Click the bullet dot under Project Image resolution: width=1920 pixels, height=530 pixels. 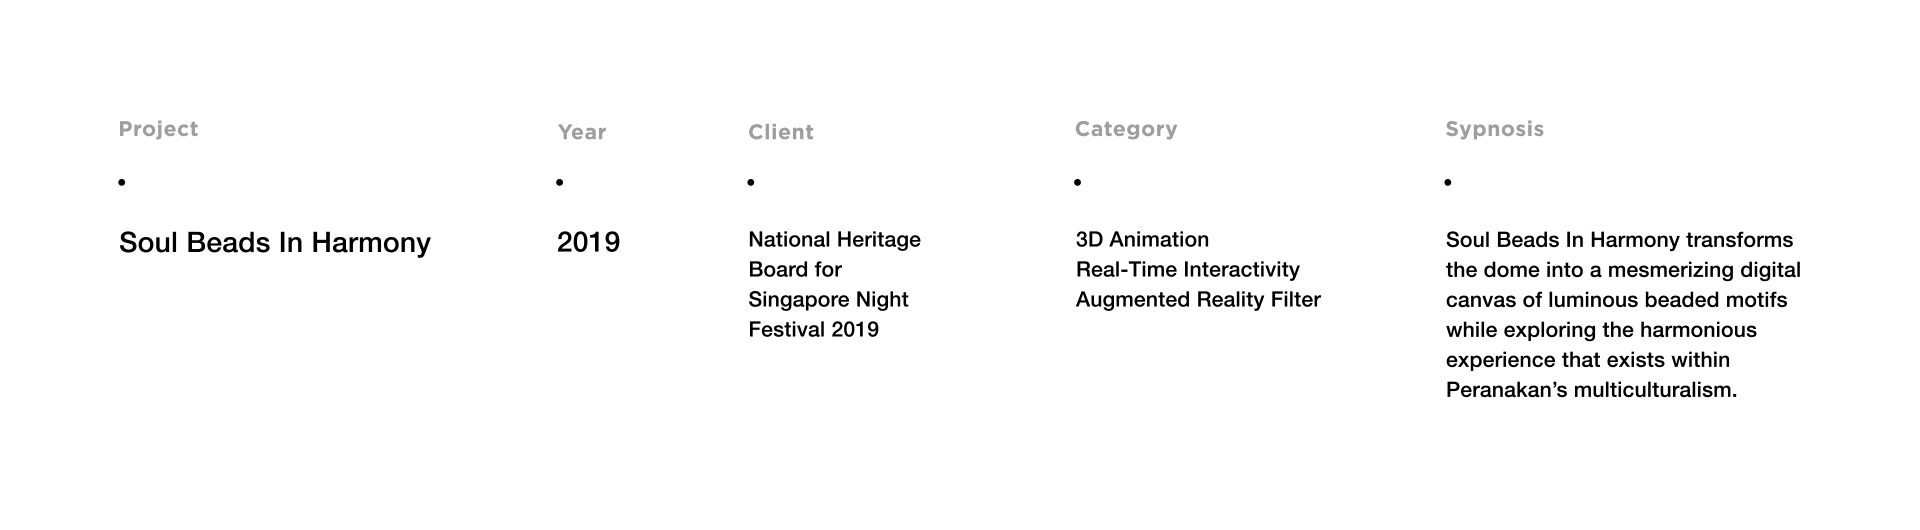(122, 182)
